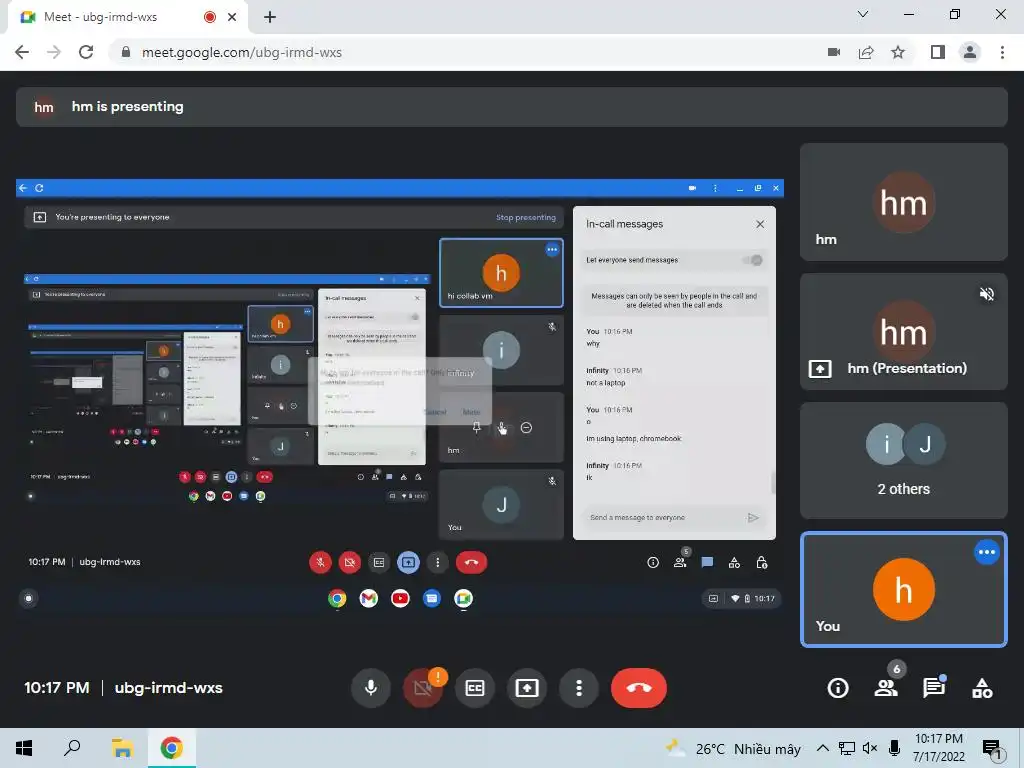Screen dimensions: 1024x768
Task: Open Windows taskbar search
Action: click(x=72, y=748)
